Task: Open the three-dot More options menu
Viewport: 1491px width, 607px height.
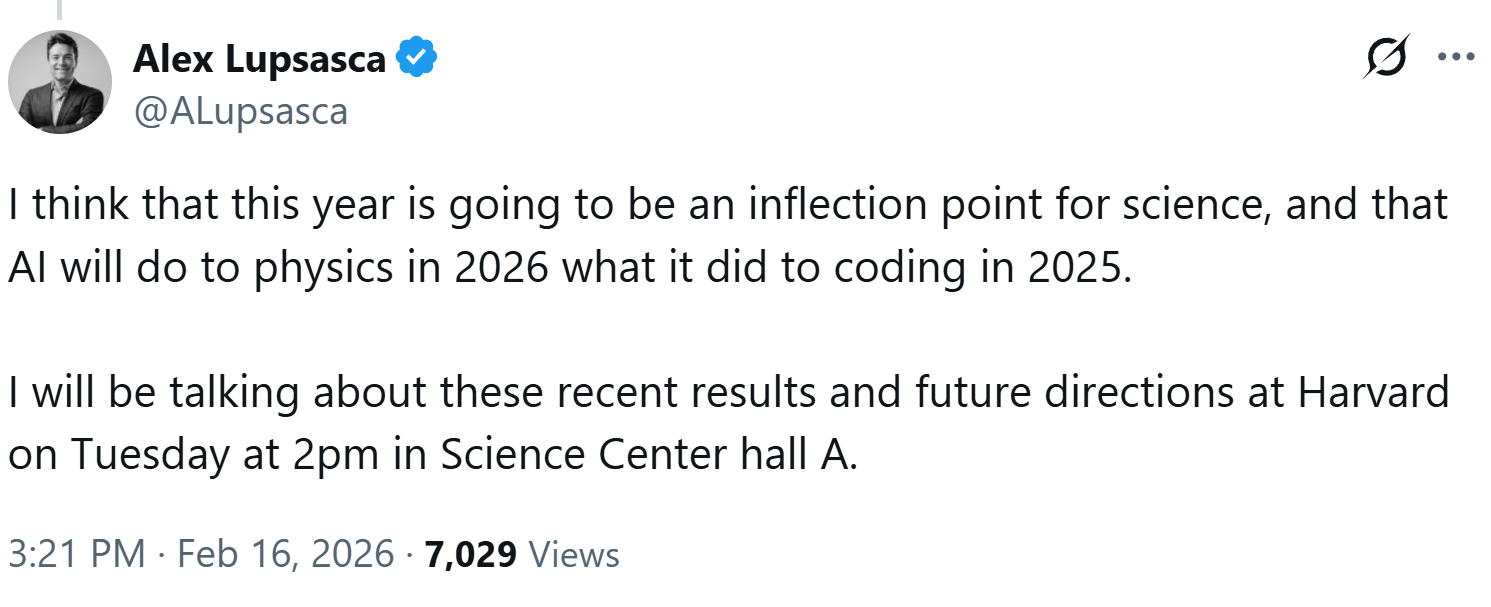Action: [x=1456, y=57]
